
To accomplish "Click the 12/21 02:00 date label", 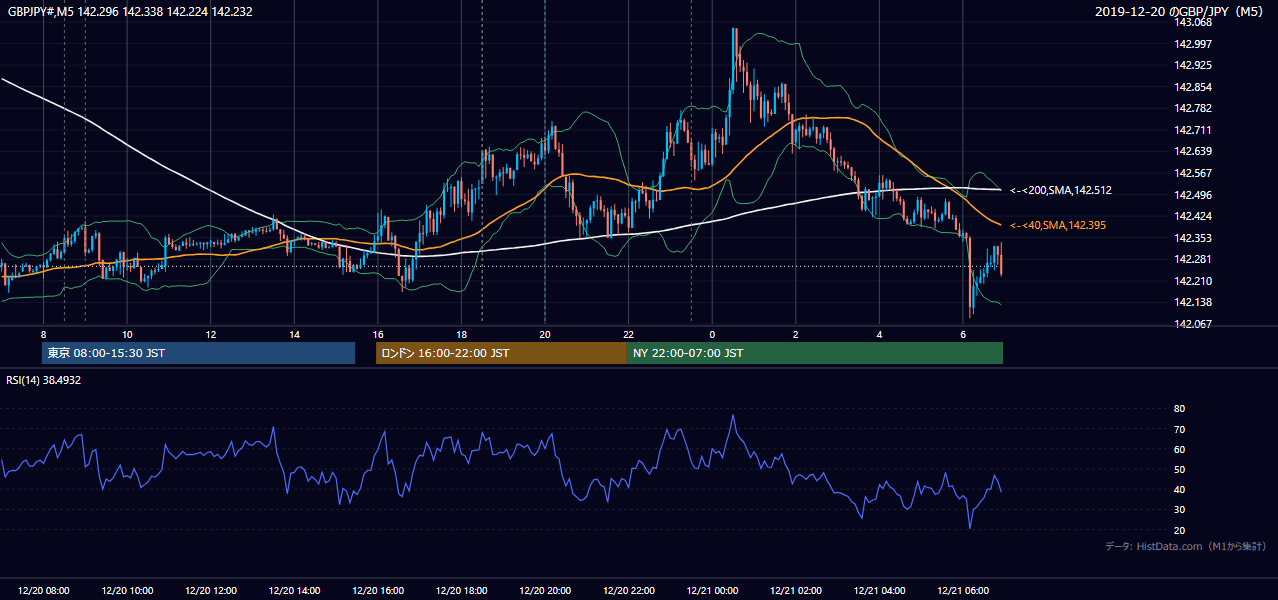I will pos(795,591).
